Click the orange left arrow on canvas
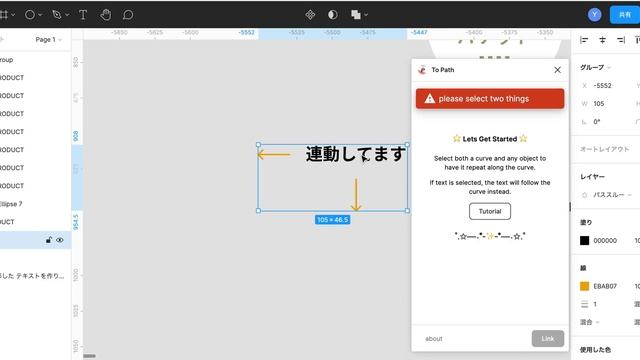640x360 pixels. click(274, 155)
